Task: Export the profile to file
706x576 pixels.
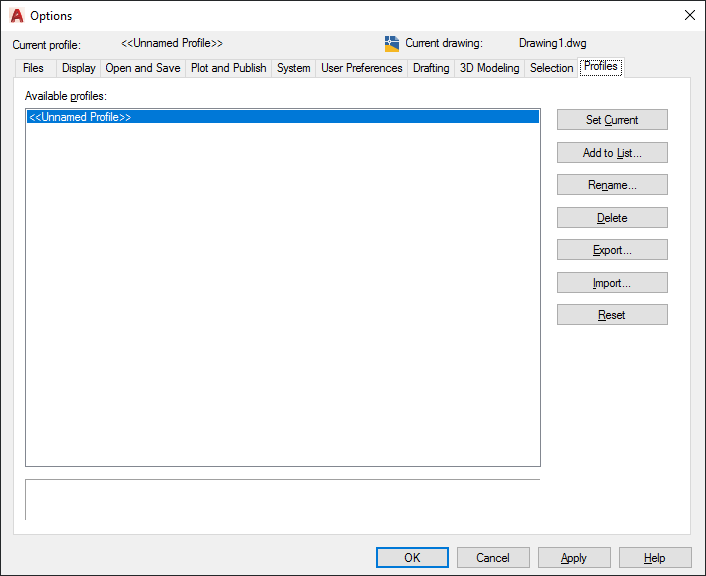Action: (x=612, y=250)
